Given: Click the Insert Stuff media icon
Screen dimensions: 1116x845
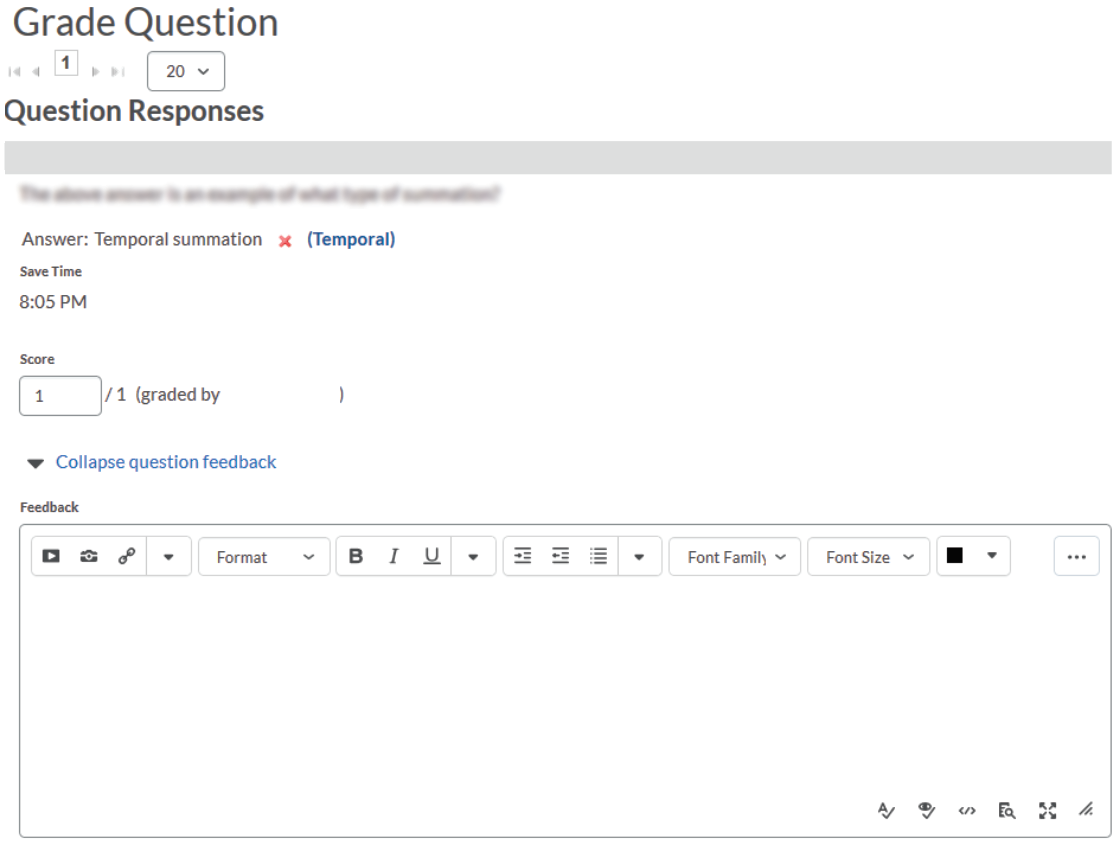Looking at the screenshot, I should pos(51,556).
